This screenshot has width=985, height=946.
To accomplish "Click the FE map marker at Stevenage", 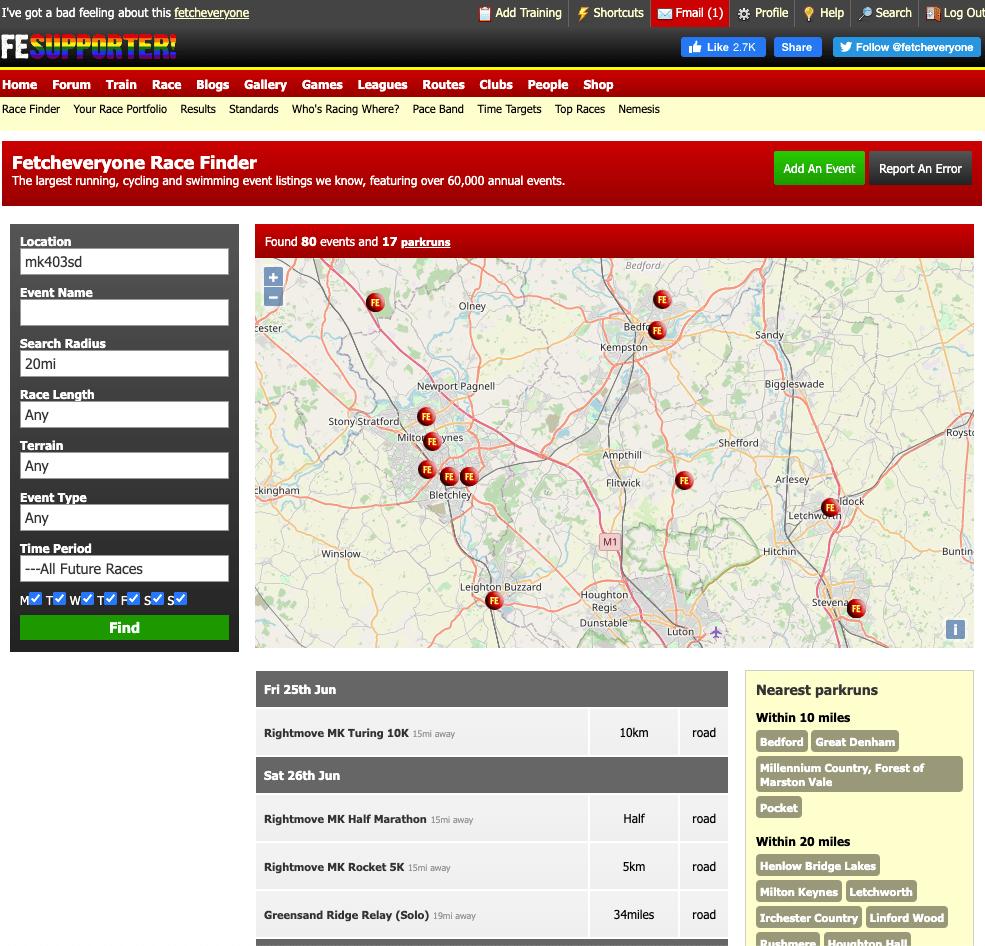I will pos(856,608).
